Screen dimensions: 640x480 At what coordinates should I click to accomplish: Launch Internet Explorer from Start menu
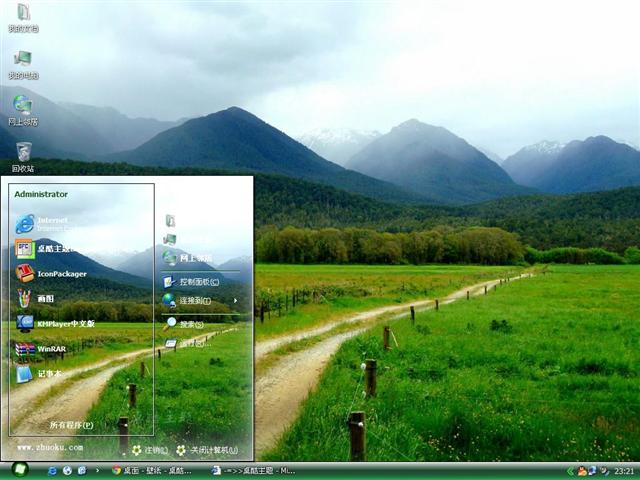[42, 224]
